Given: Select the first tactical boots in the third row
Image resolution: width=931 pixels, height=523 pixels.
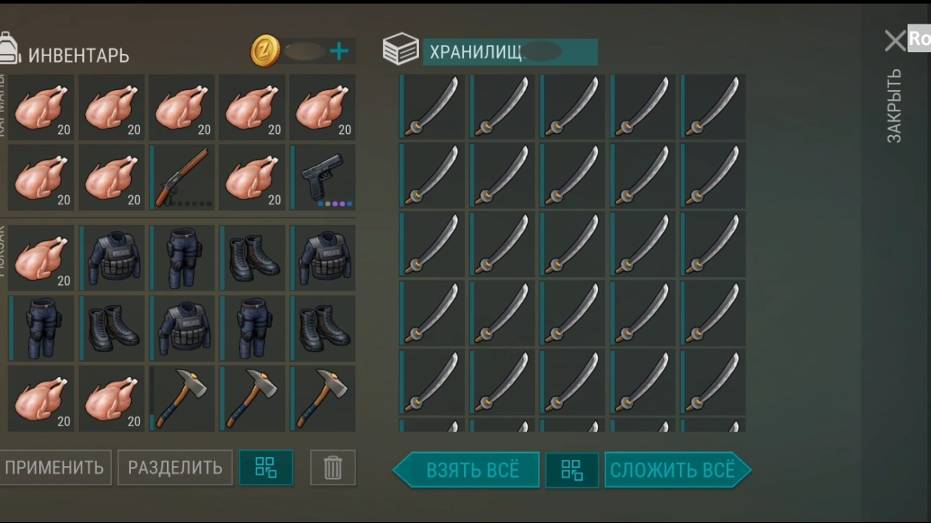Looking at the screenshot, I should [252, 258].
